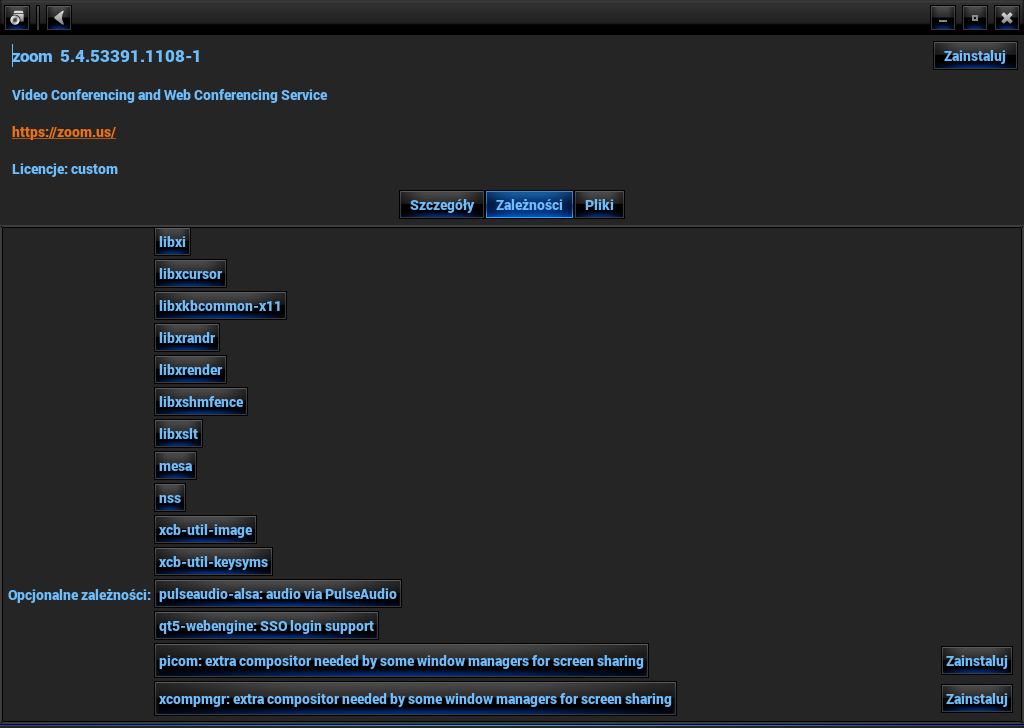Open the libxrandr dependency

(x=187, y=338)
